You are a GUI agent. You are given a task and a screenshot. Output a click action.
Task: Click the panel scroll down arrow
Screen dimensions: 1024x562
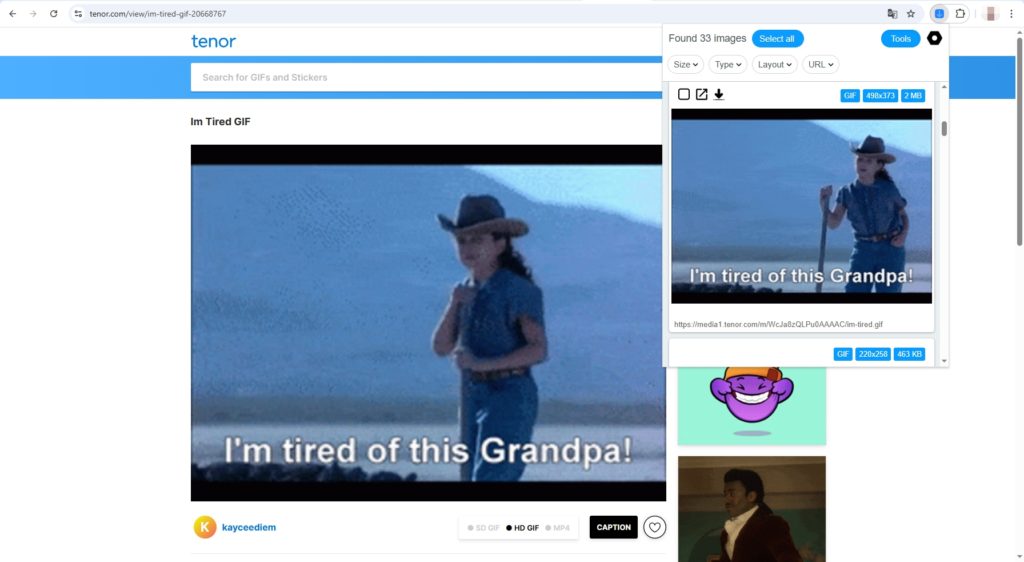[x=944, y=361]
